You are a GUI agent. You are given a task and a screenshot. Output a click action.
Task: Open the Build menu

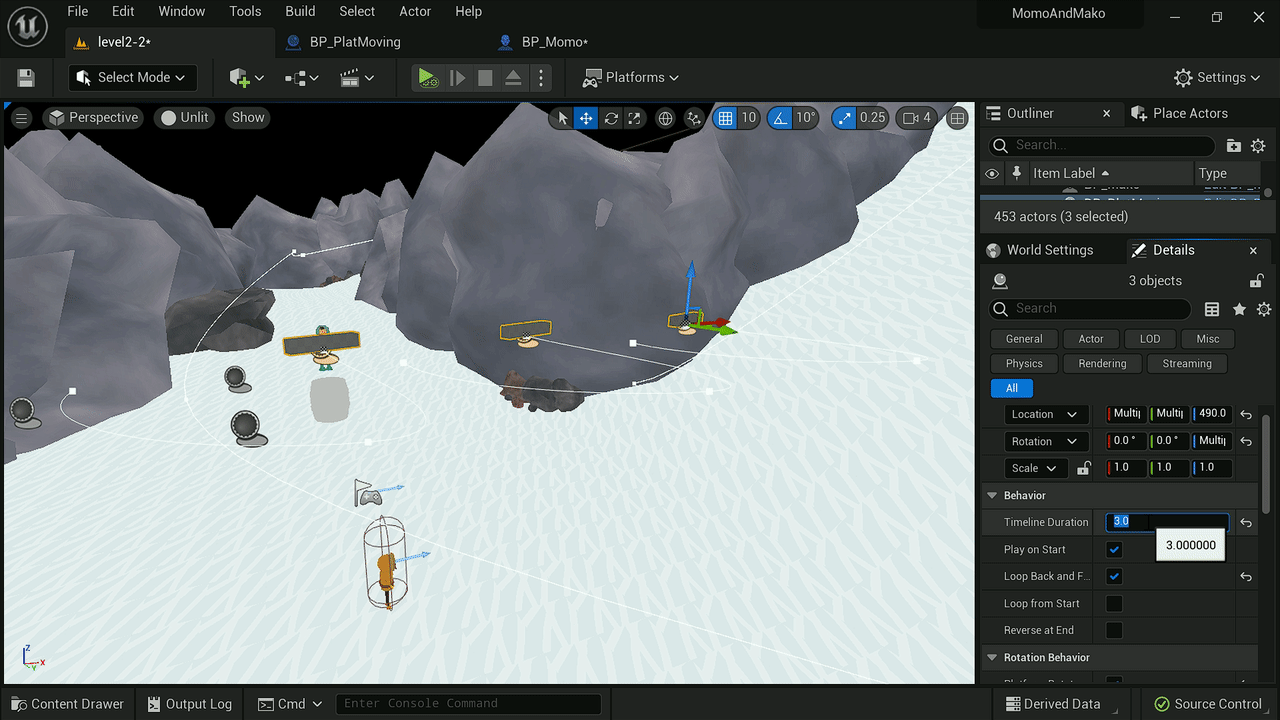(x=300, y=12)
